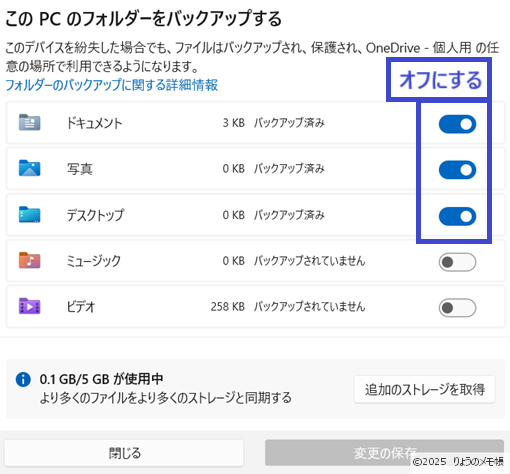Image resolution: width=510 pixels, height=474 pixels.
Task: Click the Documents folder icon
Action: coord(29,122)
